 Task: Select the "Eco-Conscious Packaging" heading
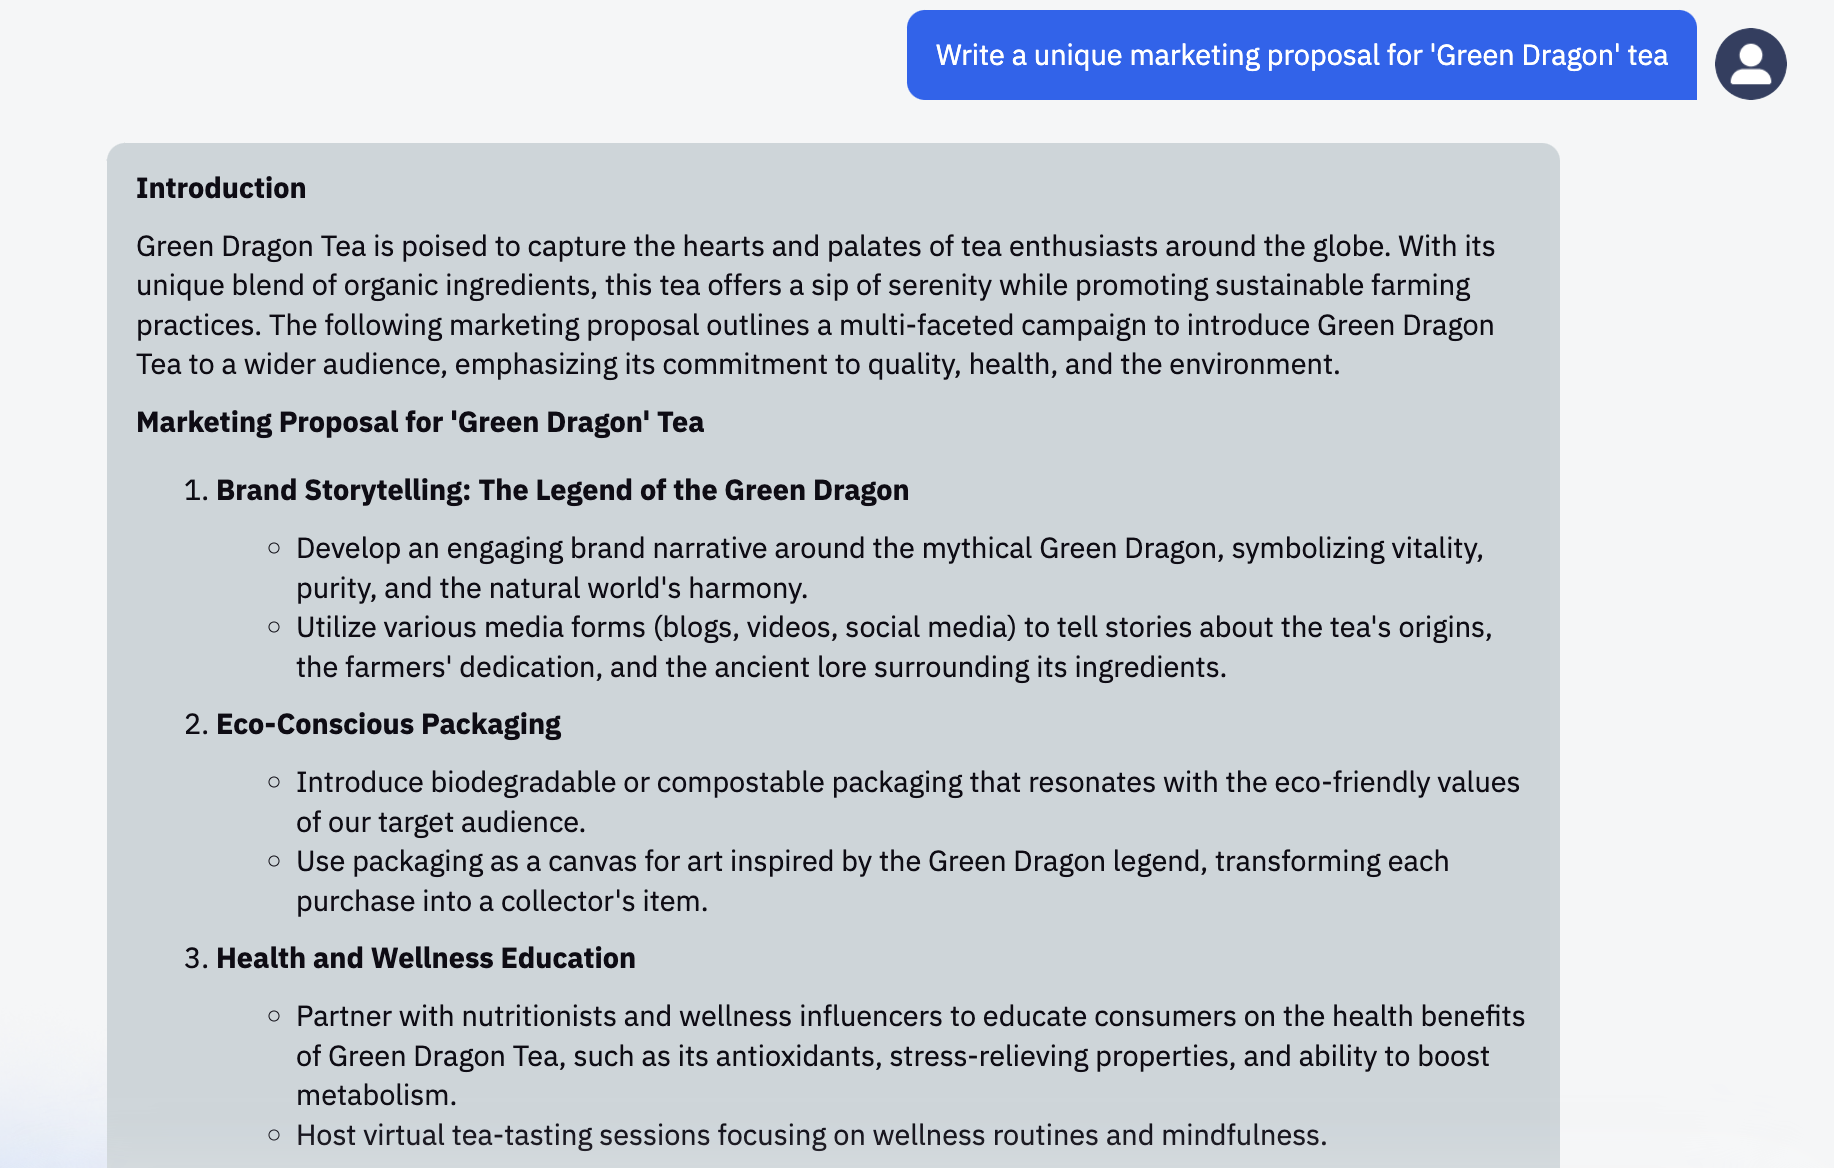388,724
